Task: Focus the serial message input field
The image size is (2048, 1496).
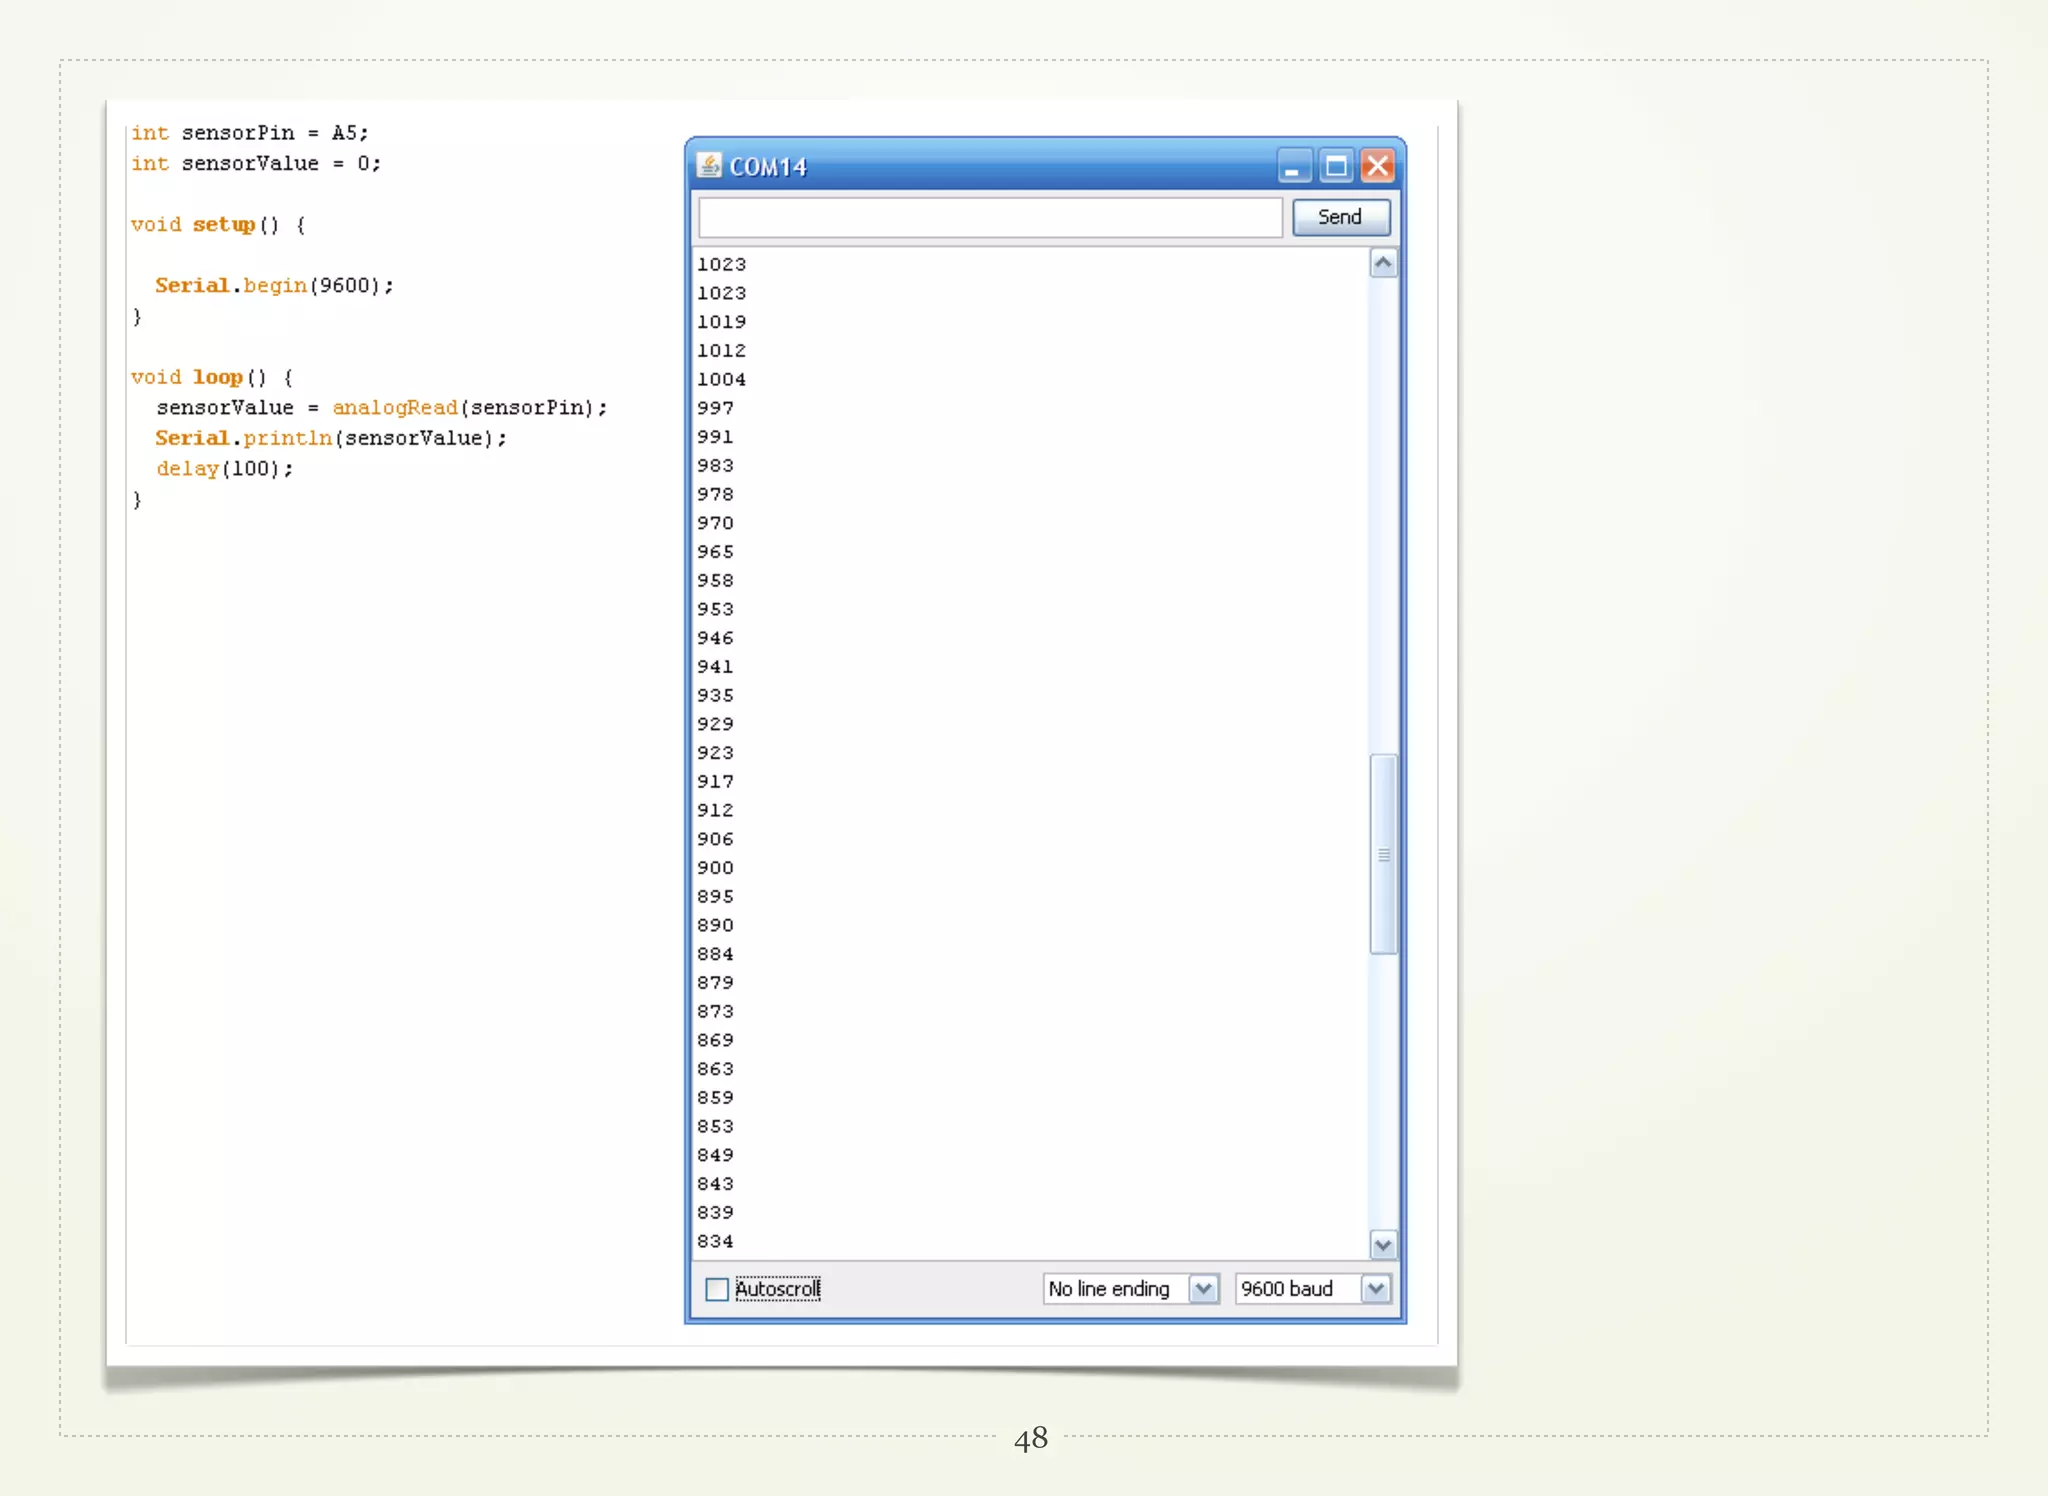Action: (990, 217)
